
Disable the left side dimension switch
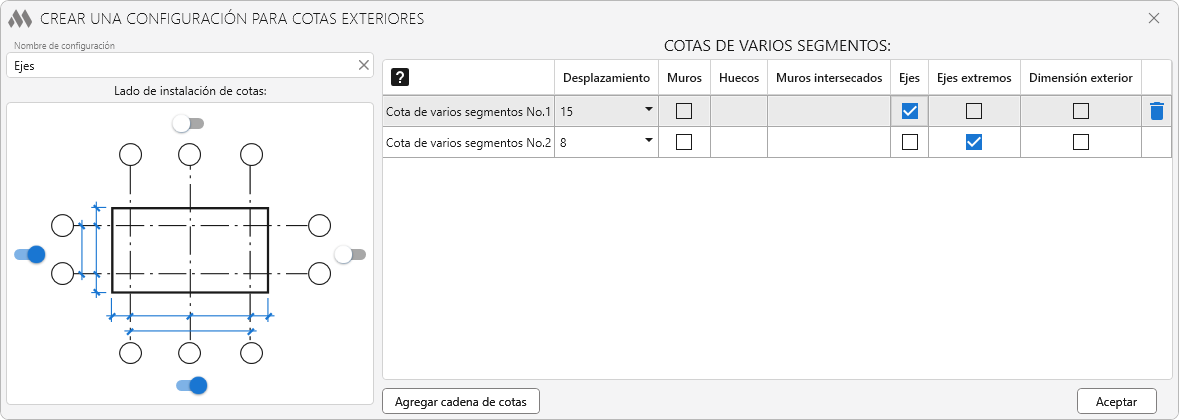[30, 254]
